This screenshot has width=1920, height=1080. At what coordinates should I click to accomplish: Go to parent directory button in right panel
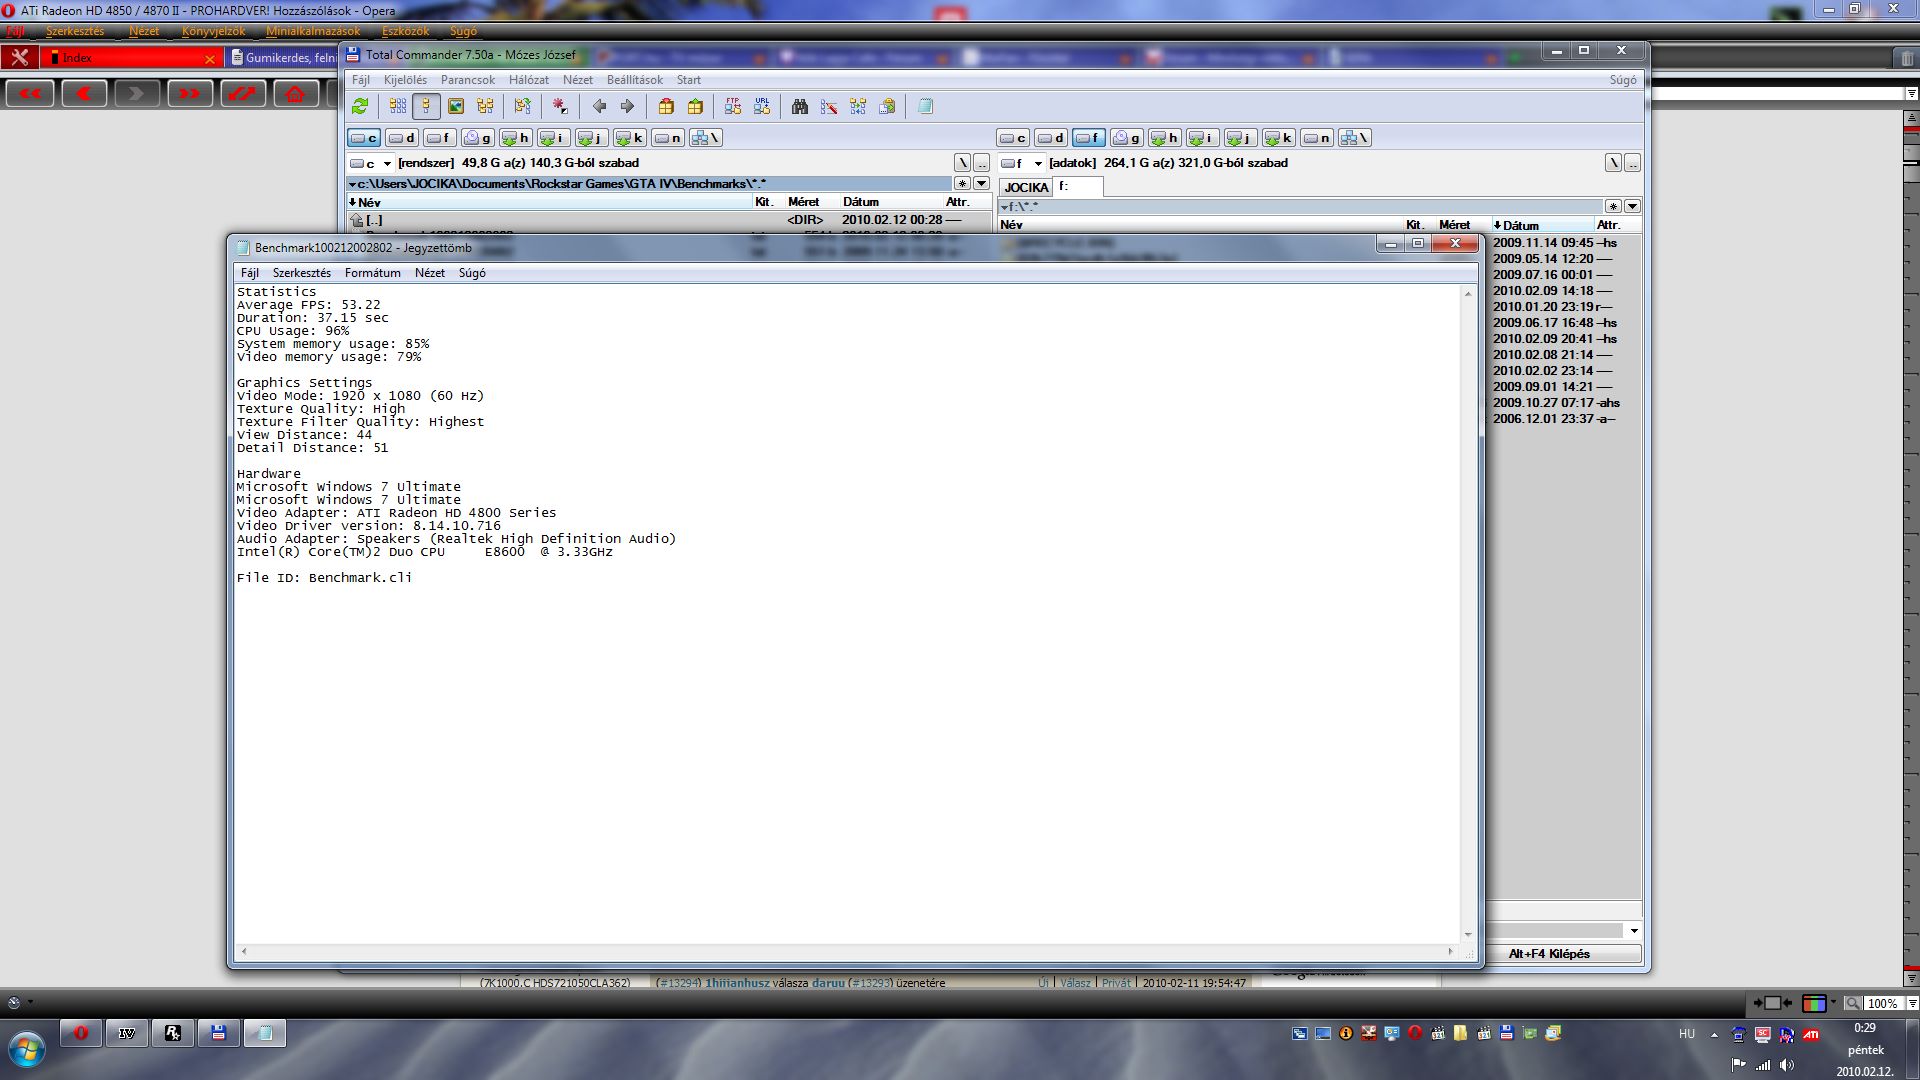(x=1633, y=163)
